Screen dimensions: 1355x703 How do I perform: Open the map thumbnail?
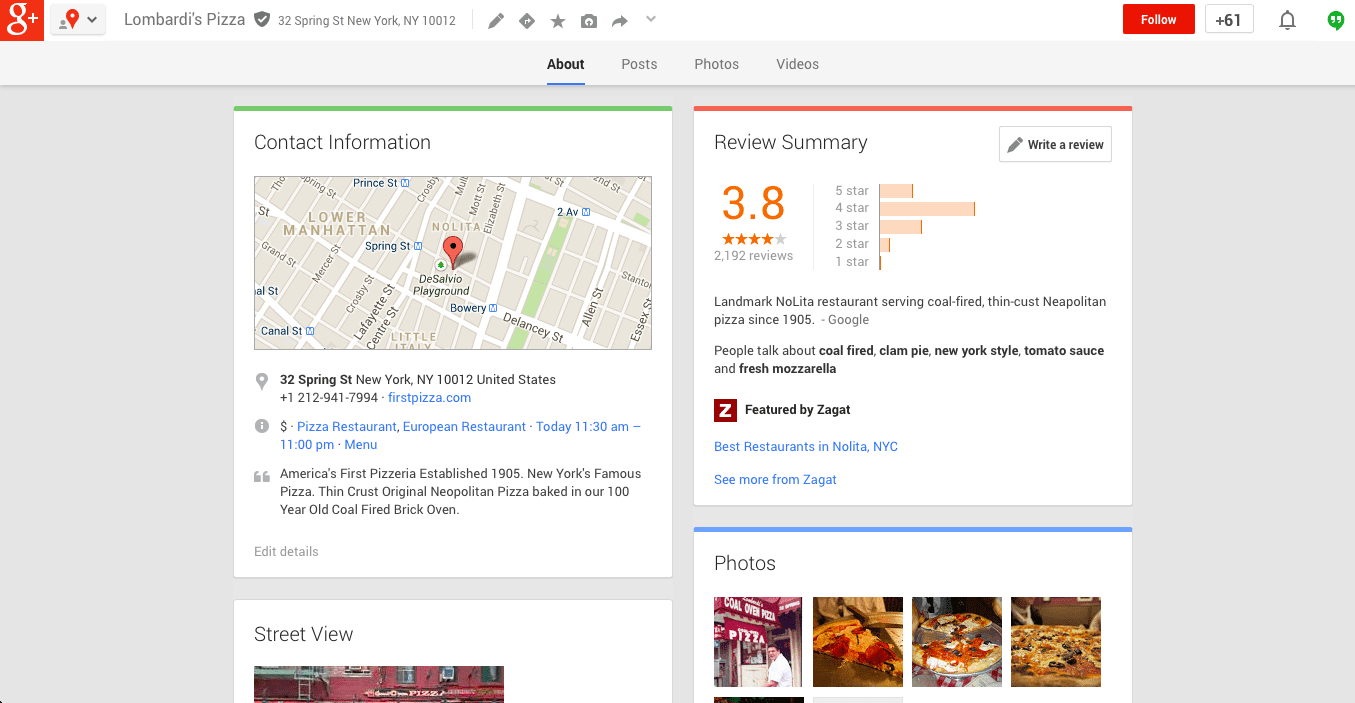coord(453,263)
